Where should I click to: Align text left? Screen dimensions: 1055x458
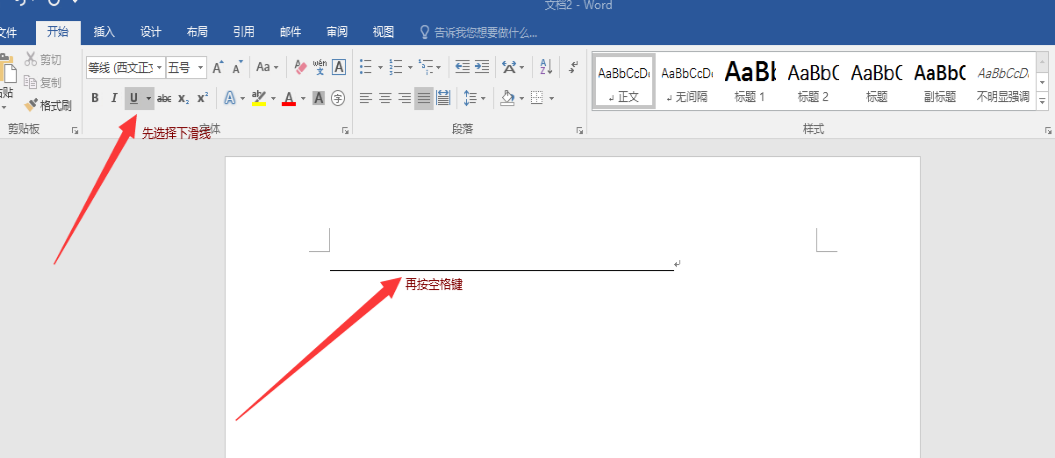(x=365, y=99)
